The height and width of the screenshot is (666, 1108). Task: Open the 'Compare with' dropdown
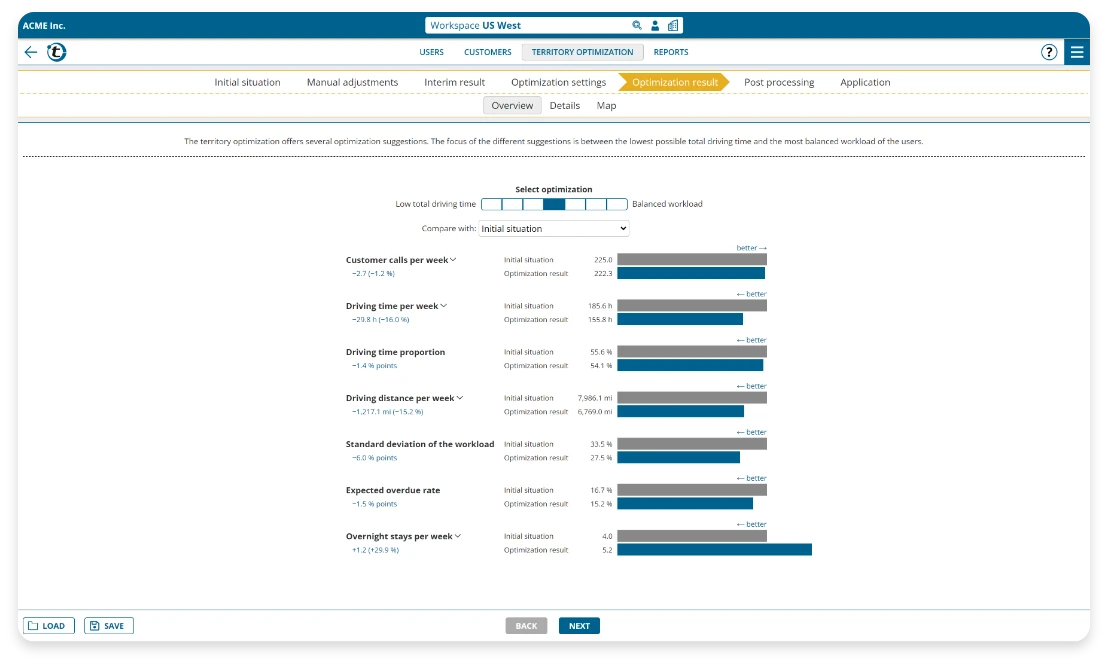click(x=553, y=228)
